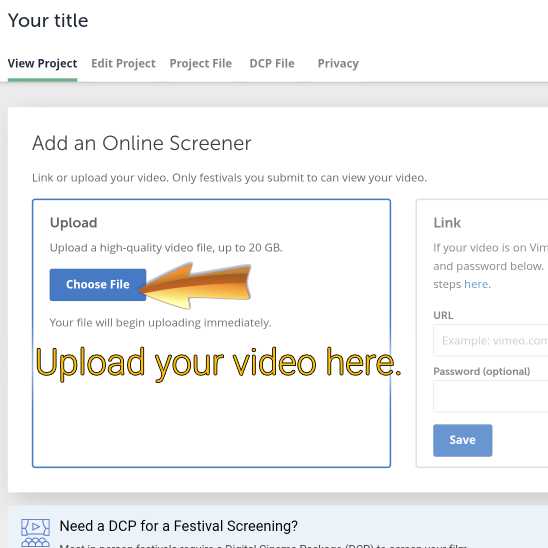Open the View Project tab
The image size is (548, 548).
(42, 63)
